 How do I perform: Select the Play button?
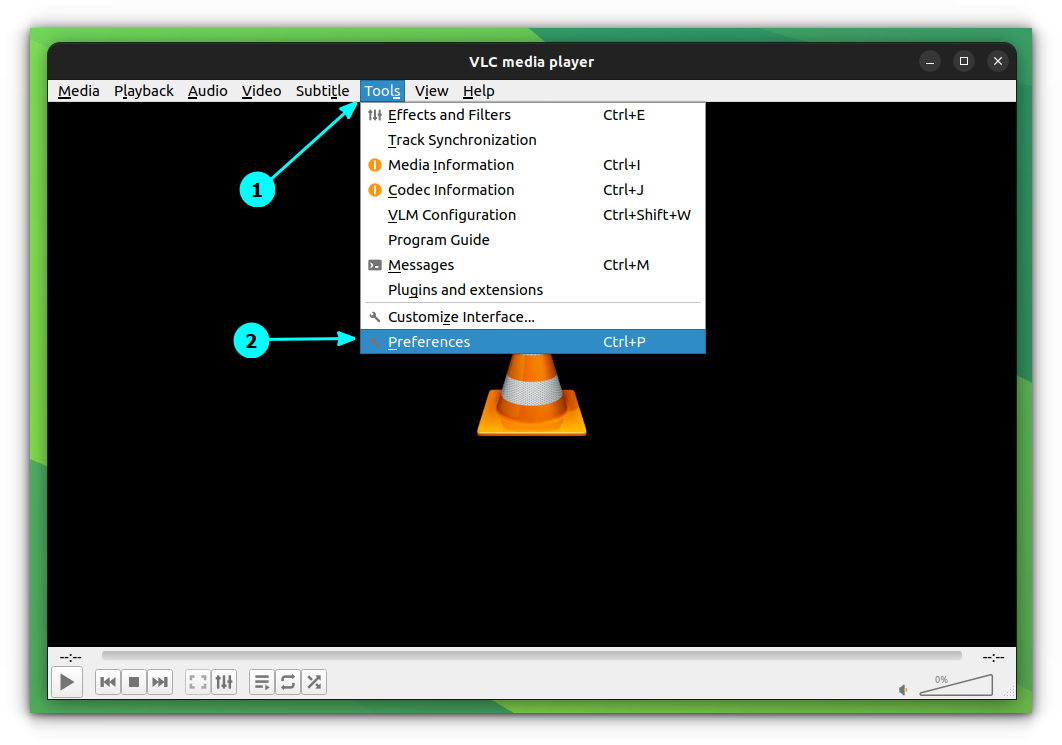tap(66, 681)
